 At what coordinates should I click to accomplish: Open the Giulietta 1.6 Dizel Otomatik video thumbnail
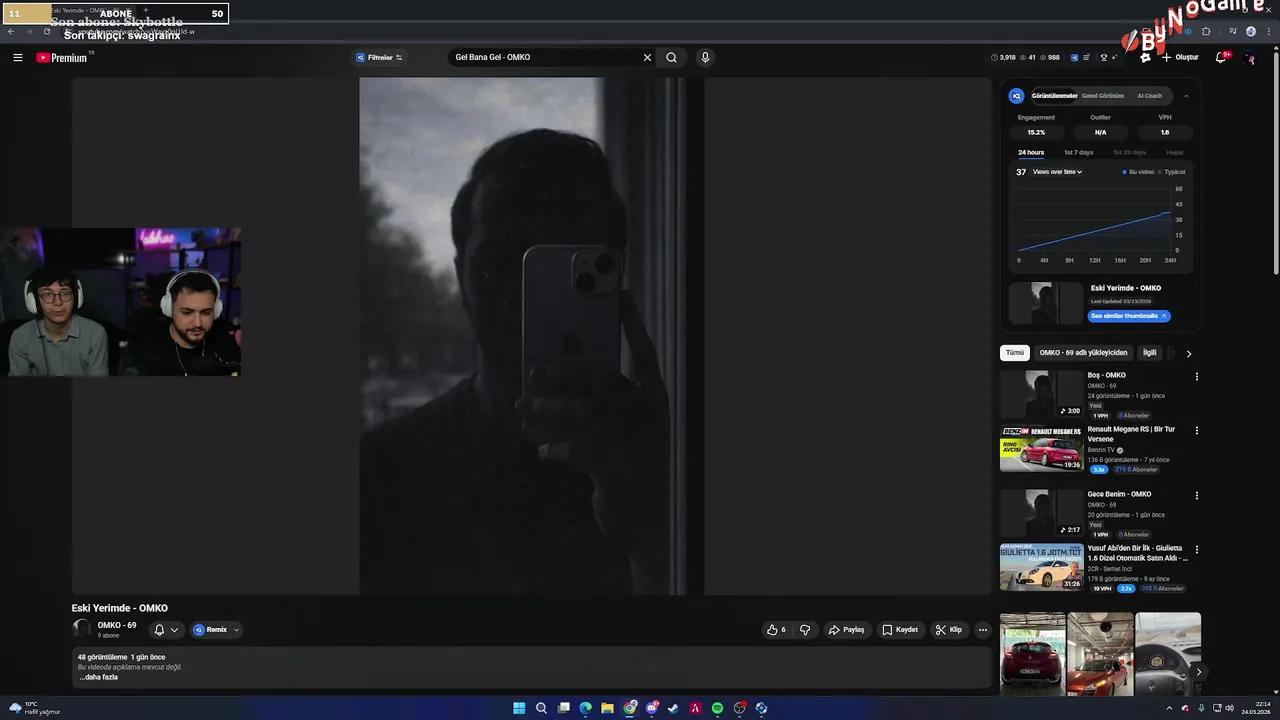(1041, 567)
